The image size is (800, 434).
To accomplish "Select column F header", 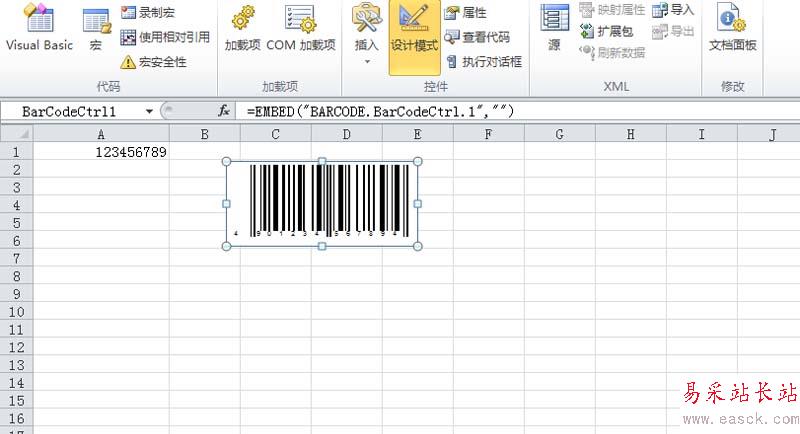I will 488,134.
